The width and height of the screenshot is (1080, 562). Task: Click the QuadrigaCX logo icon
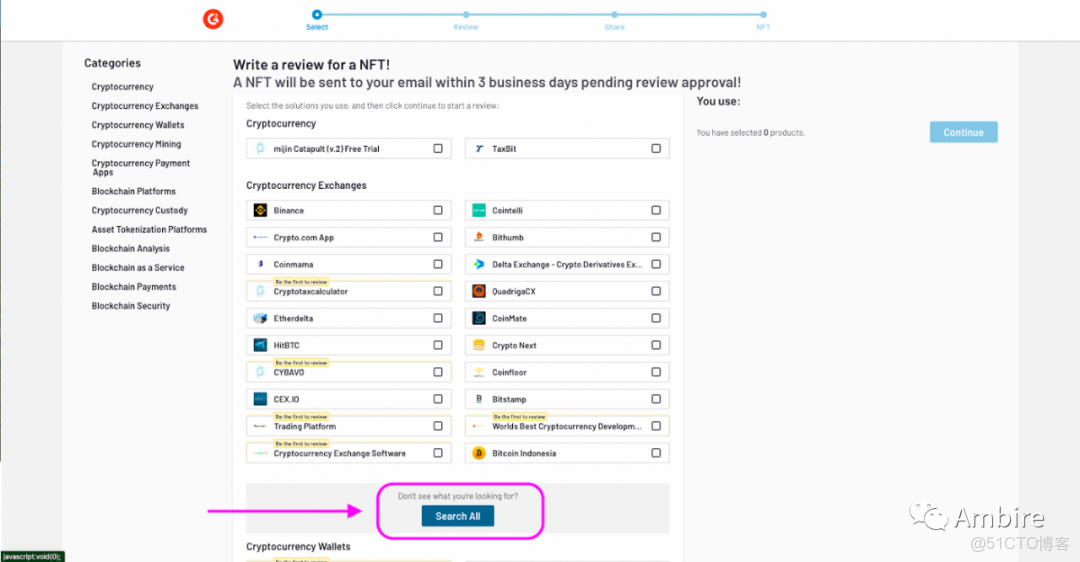(x=479, y=292)
